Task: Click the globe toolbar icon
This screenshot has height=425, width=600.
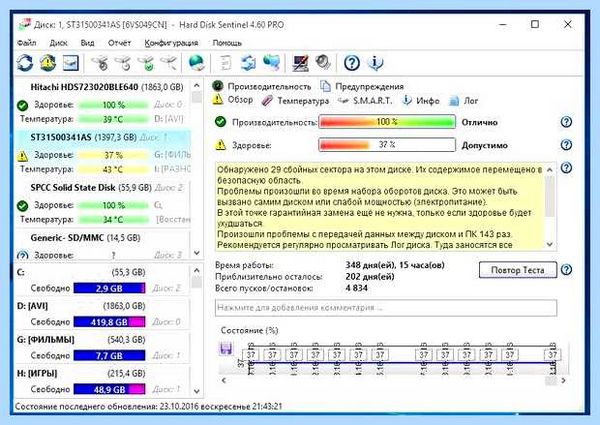Action: pos(197,63)
